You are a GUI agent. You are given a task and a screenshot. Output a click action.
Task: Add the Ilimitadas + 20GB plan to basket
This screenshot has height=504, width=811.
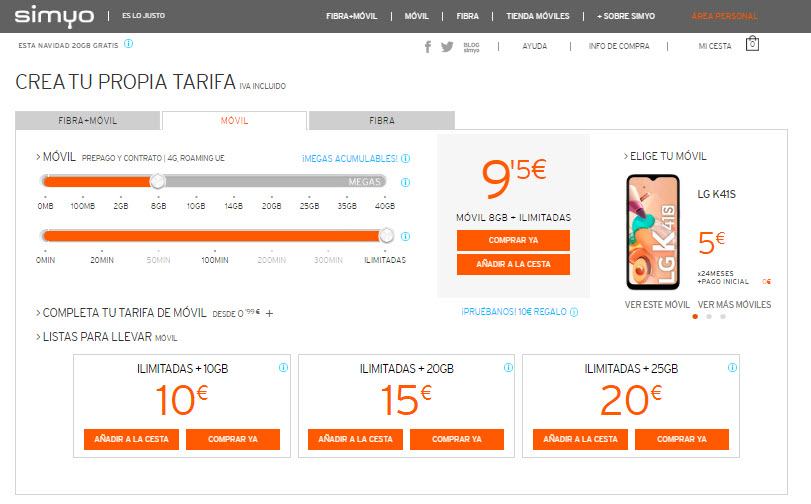click(356, 439)
